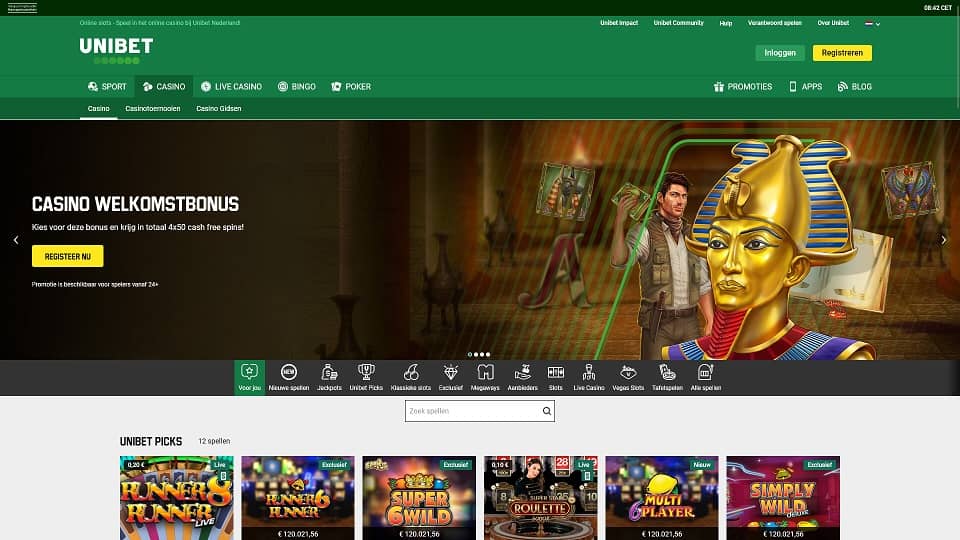The image size is (960, 540).
Task: Open the Live Casino category icon
Action: (x=588, y=372)
